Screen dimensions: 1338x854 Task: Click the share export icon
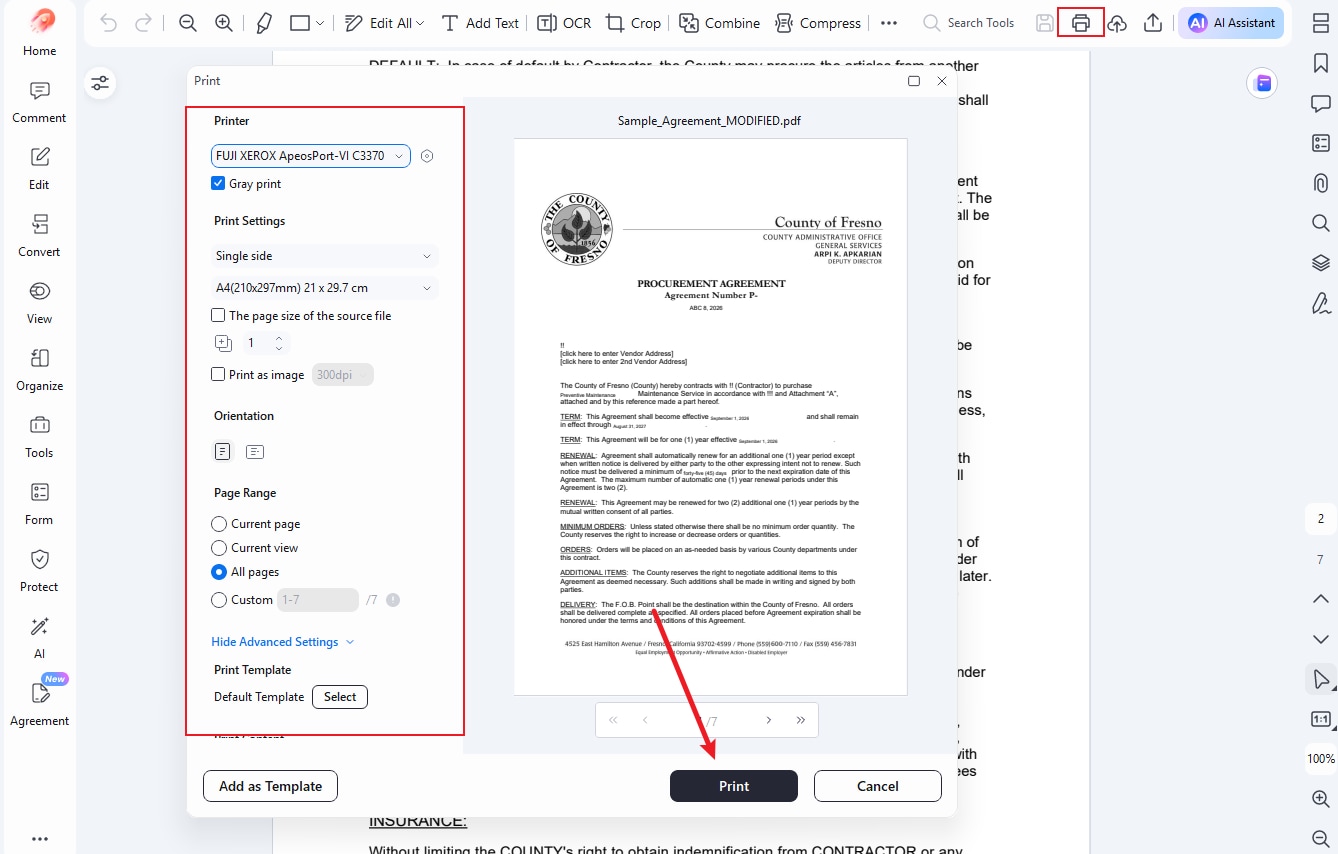pos(1153,23)
